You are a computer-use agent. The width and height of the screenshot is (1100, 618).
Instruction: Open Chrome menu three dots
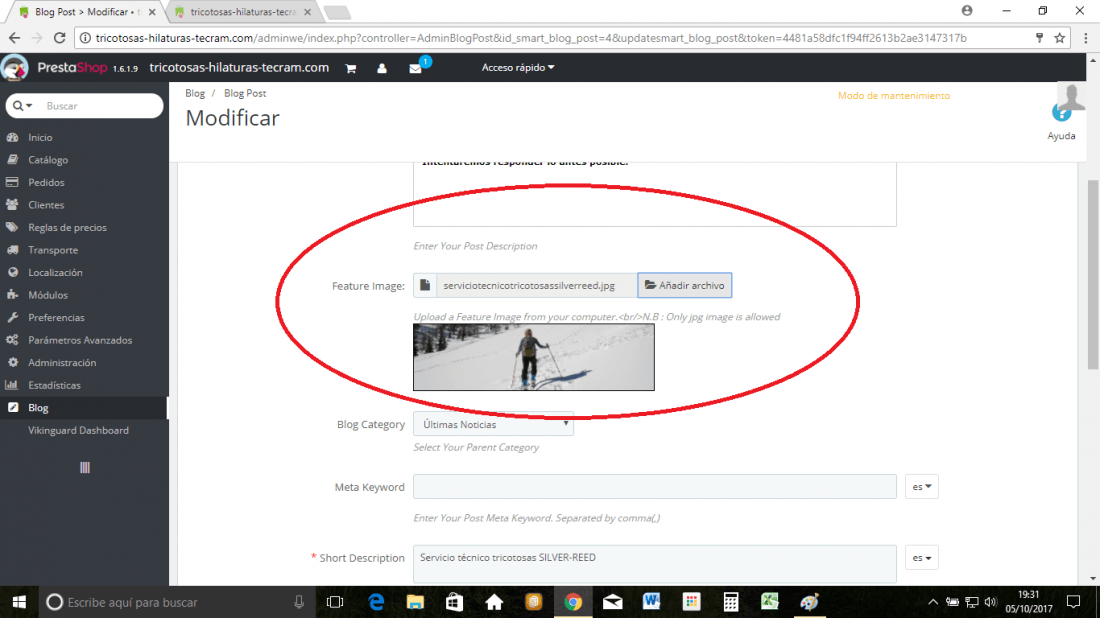[1085, 38]
